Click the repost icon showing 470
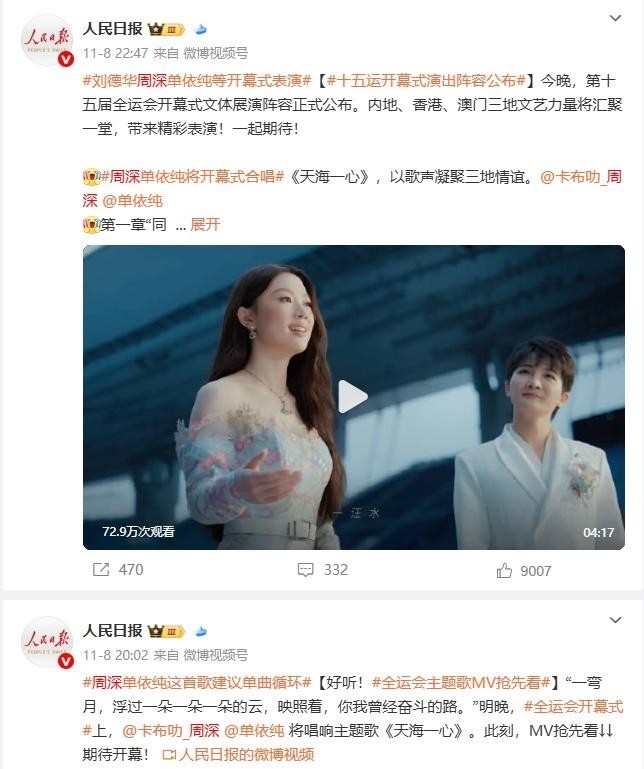This screenshot has width=644, height=769. (x=101, y=569)
